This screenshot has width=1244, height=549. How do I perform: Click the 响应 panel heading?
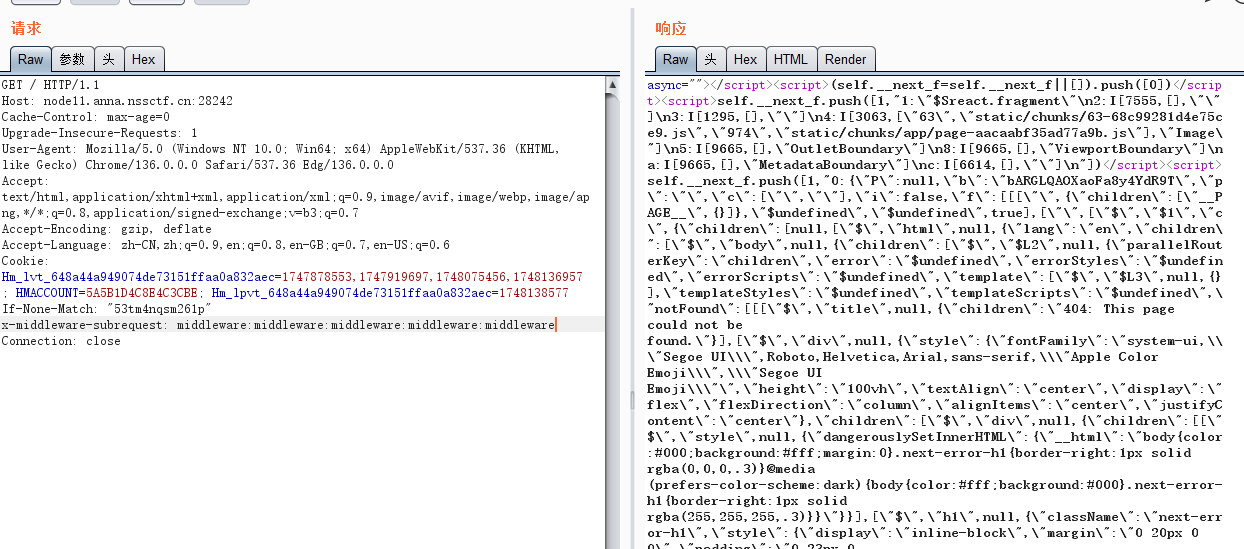pyautogui.click(x=671, y=28)
